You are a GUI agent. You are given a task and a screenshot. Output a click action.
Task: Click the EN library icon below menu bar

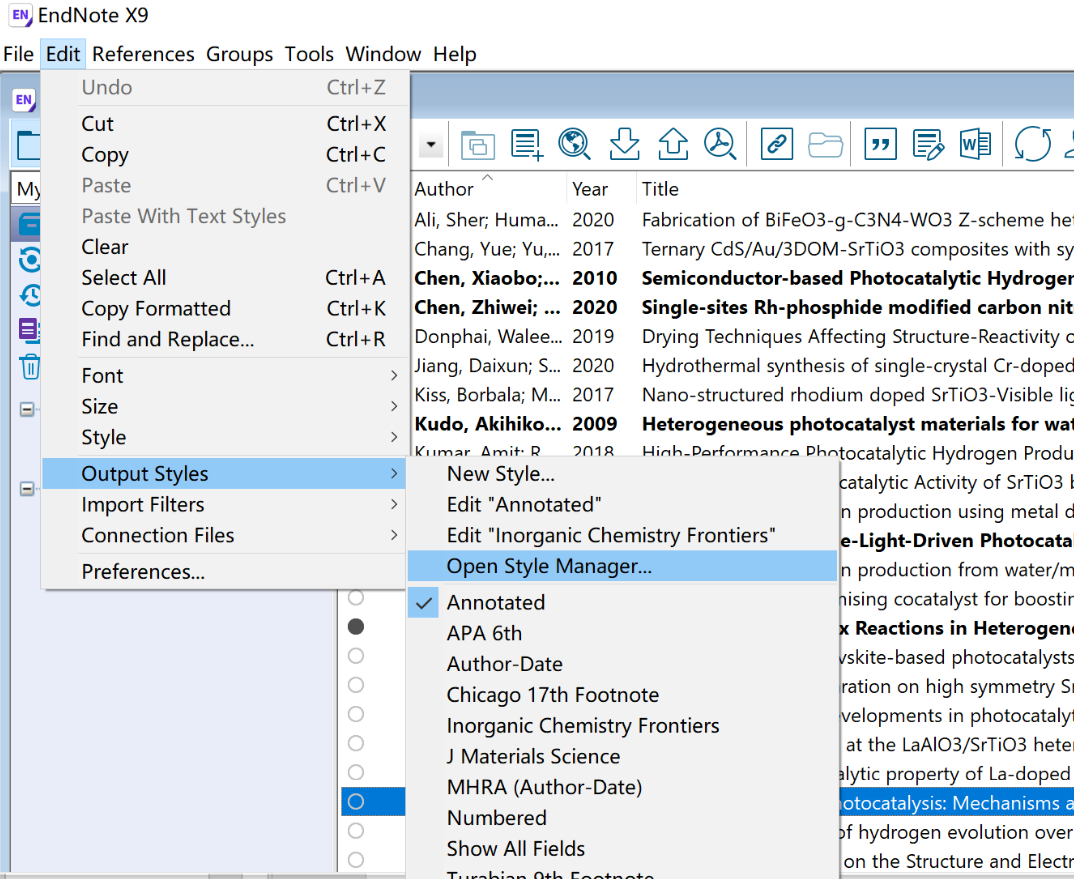[23, 100]
